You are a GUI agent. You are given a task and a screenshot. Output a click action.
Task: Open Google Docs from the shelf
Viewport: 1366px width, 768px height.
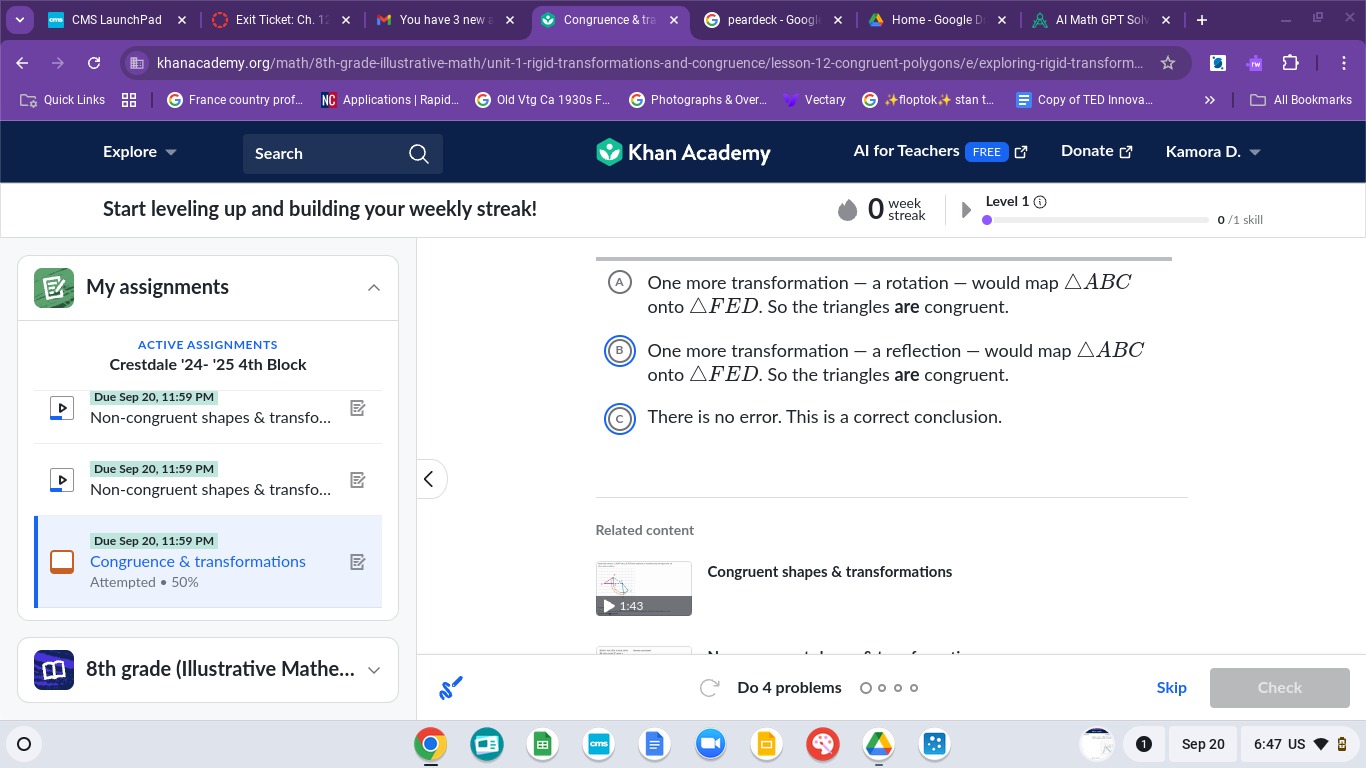[655, 744]
